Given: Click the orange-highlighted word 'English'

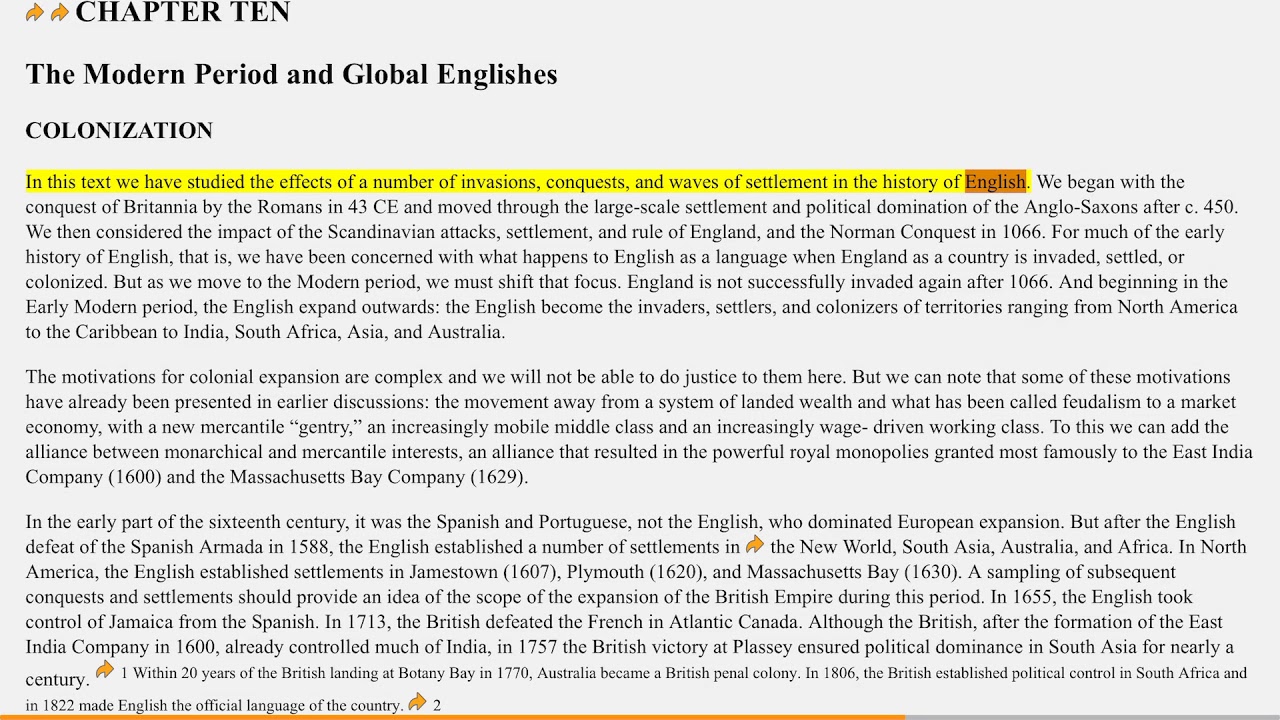Looking at the screenshot, I should (x=995, y=182).
